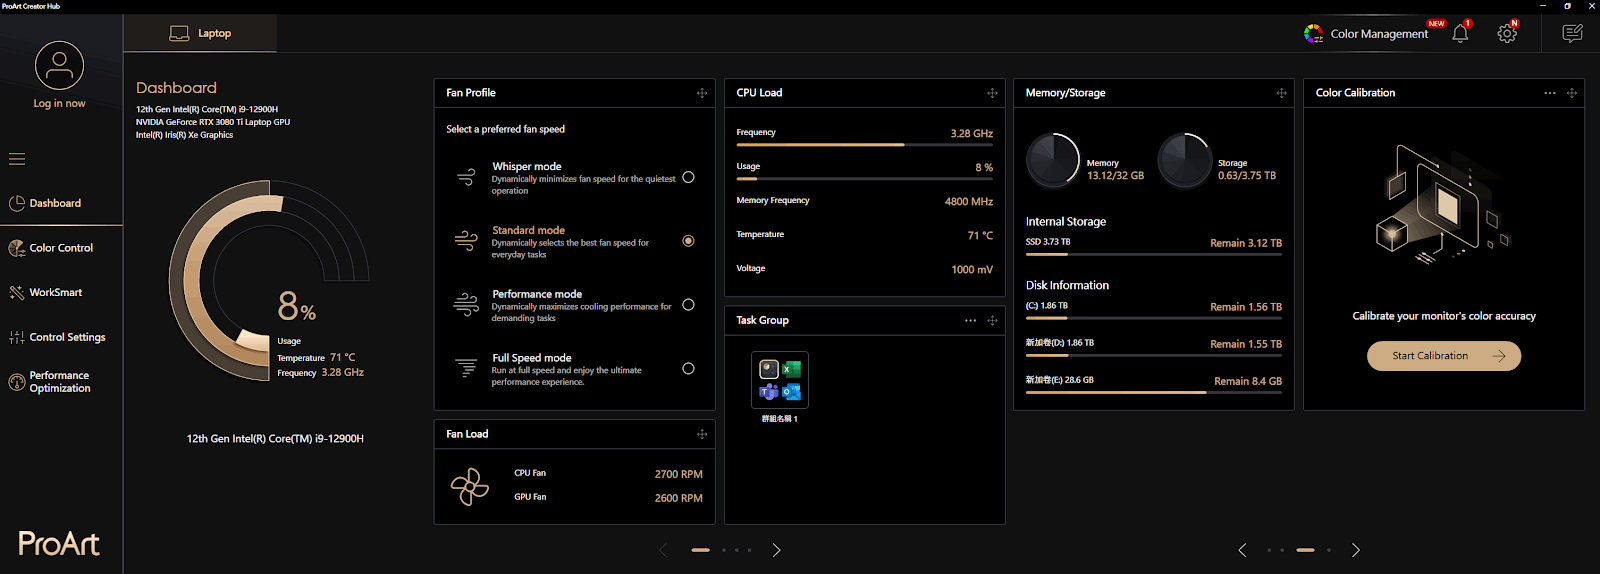Click the color calibration monitor illustration
Viewport: 1600px width, 574px height.
(x=1443, y=205)
